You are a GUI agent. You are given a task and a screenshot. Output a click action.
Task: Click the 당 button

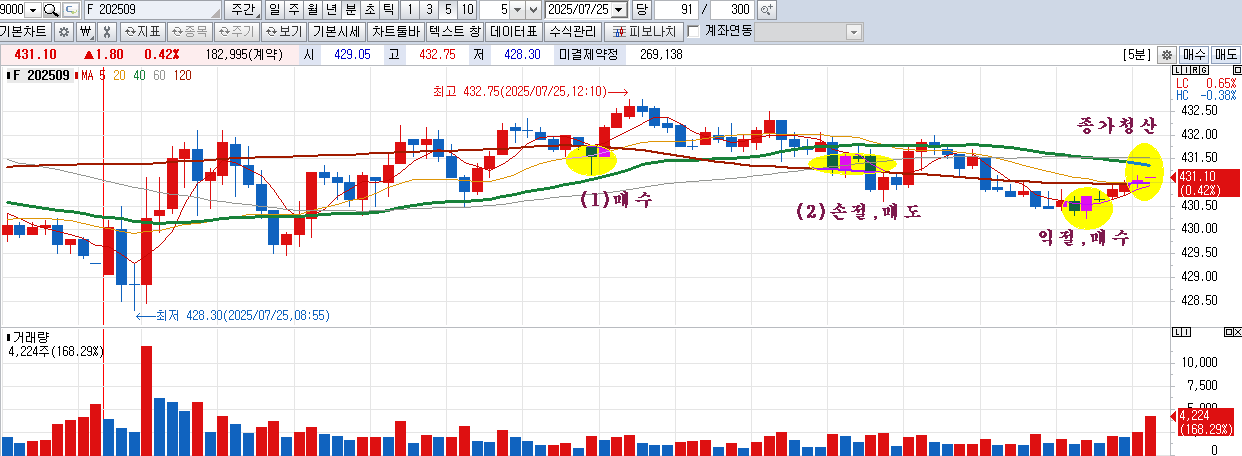[641, 10]
